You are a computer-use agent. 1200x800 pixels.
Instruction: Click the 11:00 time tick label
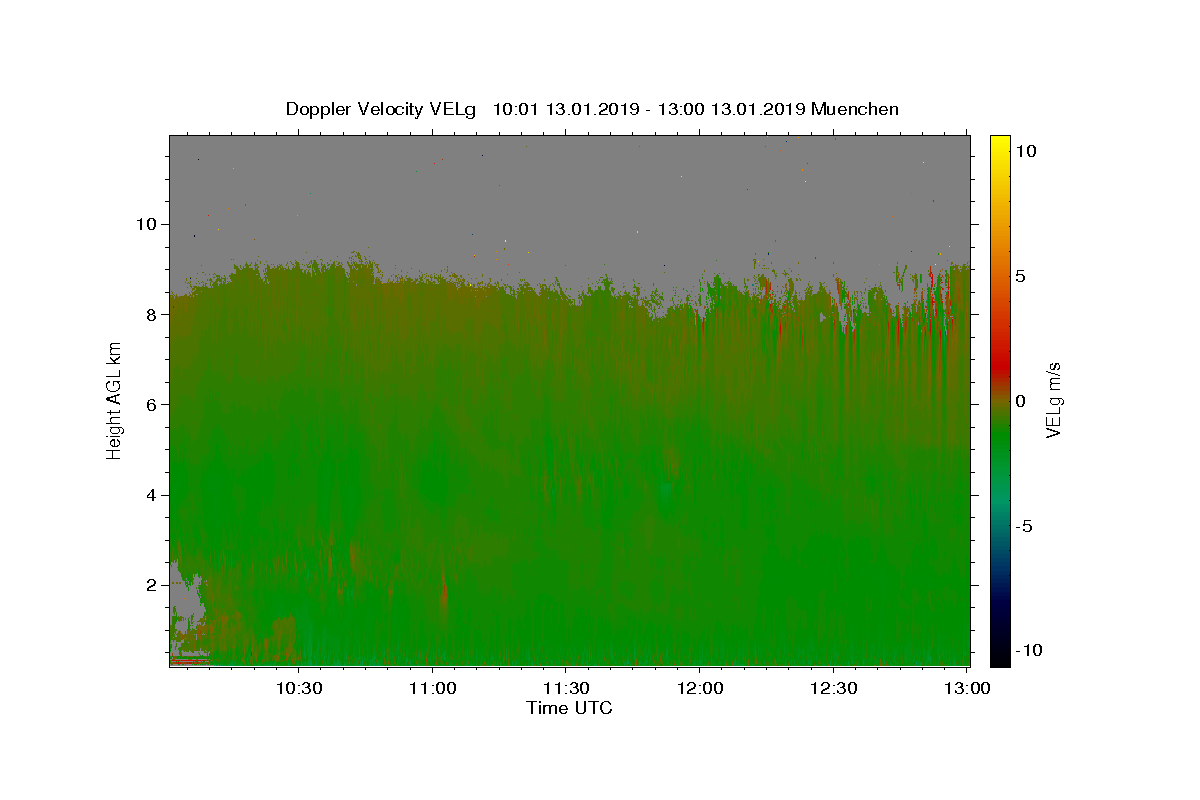tap(432, 688)
